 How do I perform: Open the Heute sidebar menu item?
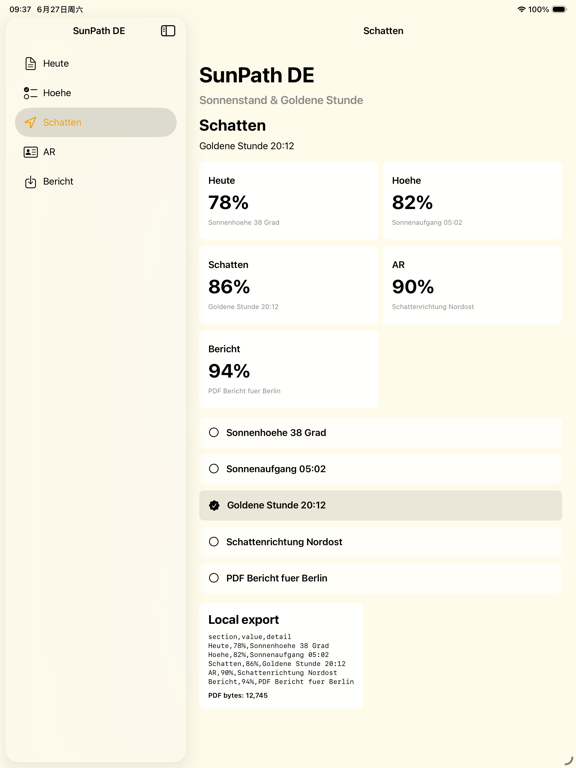point(96,64)
